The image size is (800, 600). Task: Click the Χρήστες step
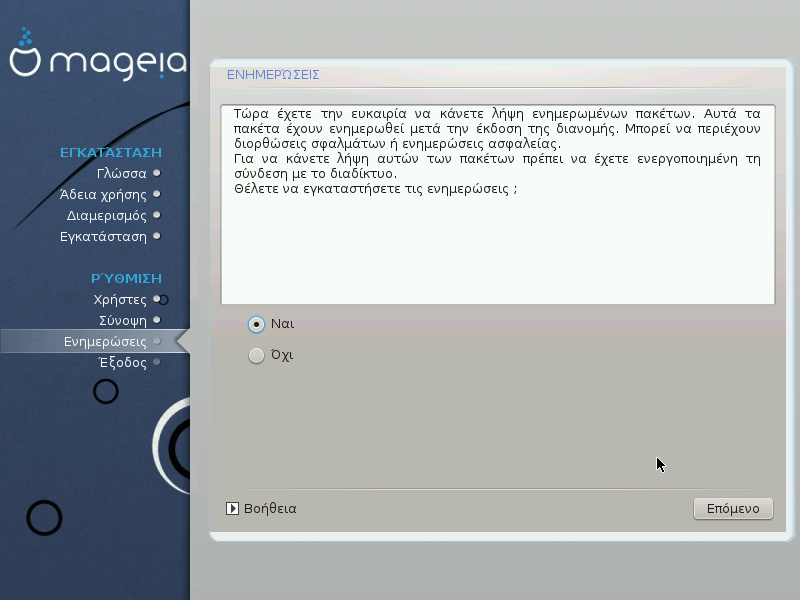tap(120, 299)
